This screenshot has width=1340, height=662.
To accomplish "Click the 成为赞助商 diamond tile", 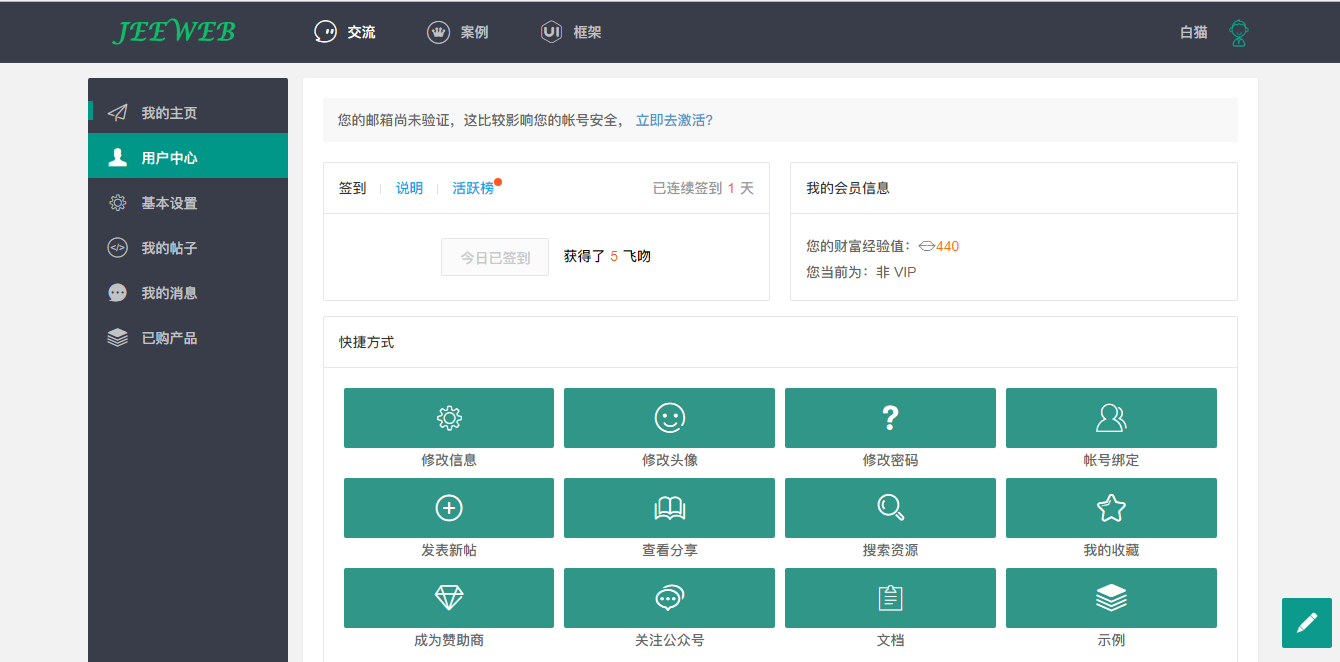I will point(448,598).
